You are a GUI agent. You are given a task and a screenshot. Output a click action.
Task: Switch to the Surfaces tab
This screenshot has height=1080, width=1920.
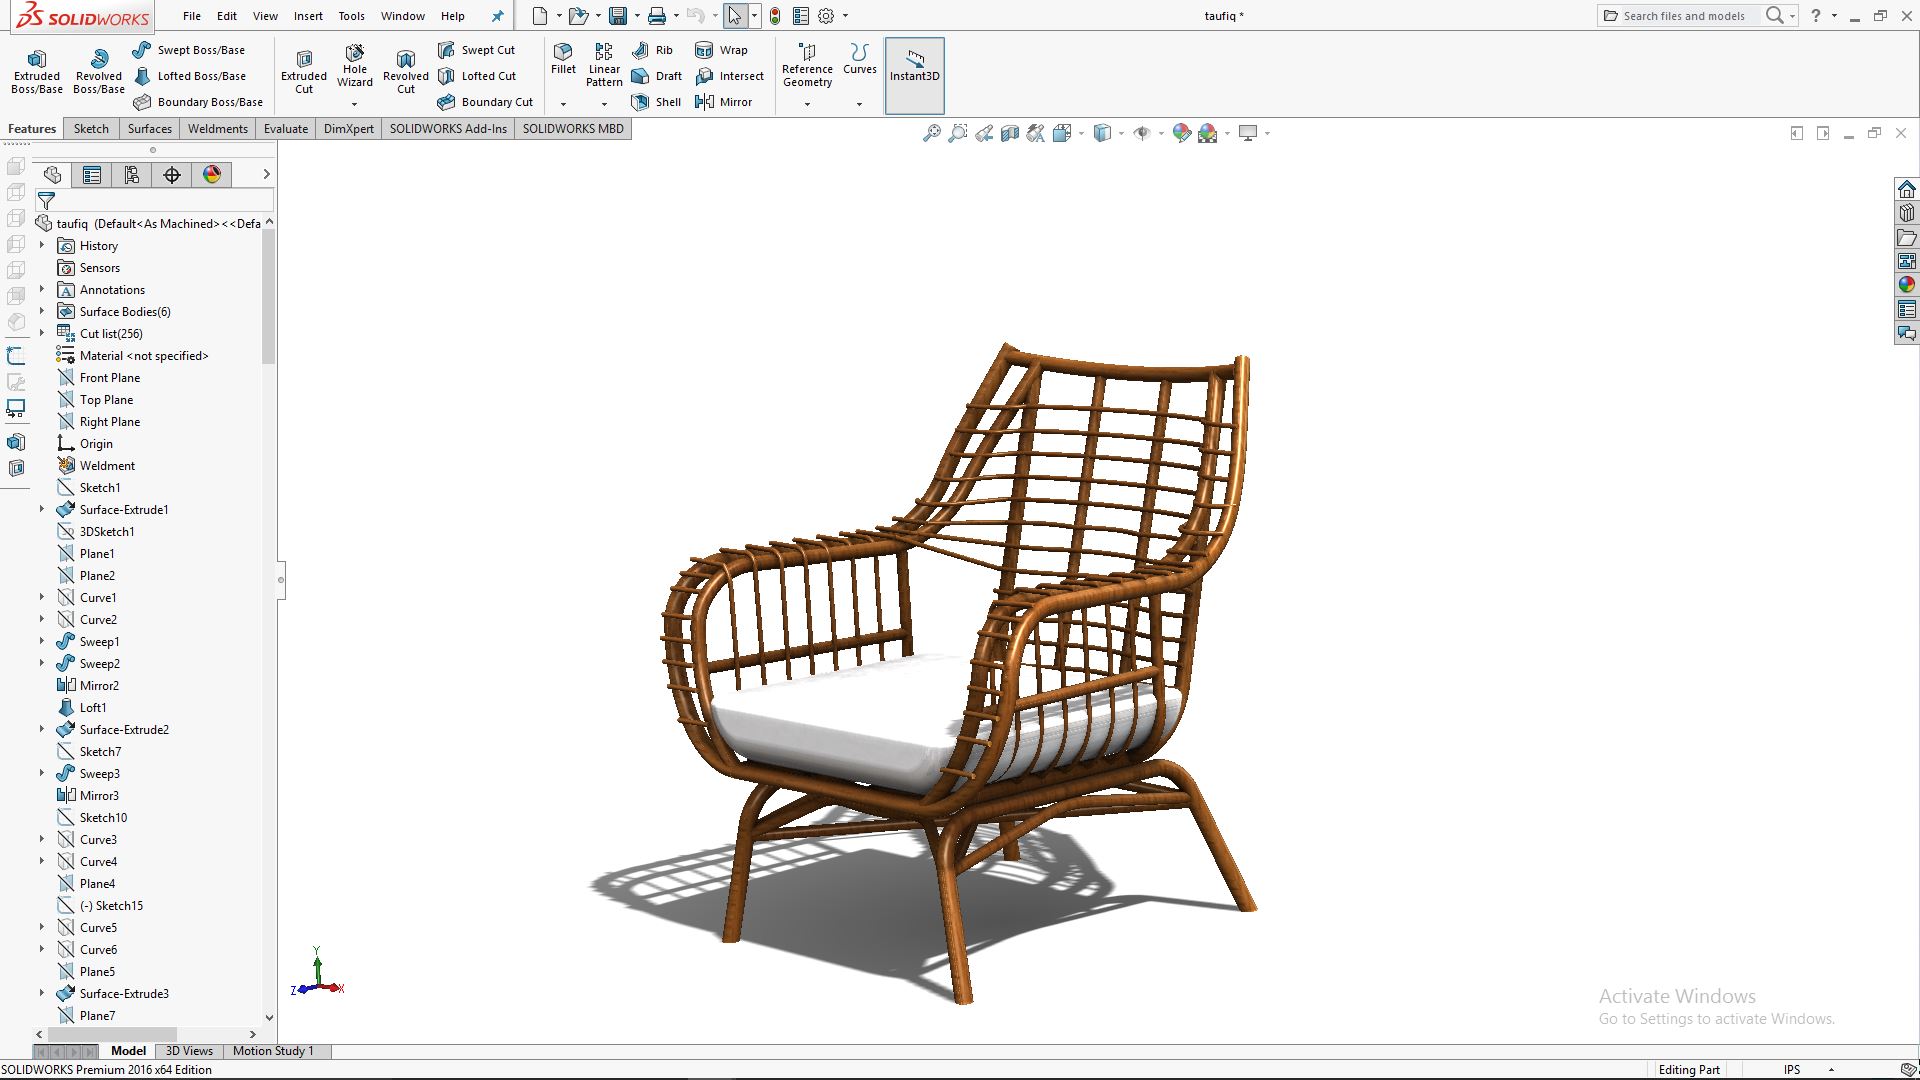[150, 128]
